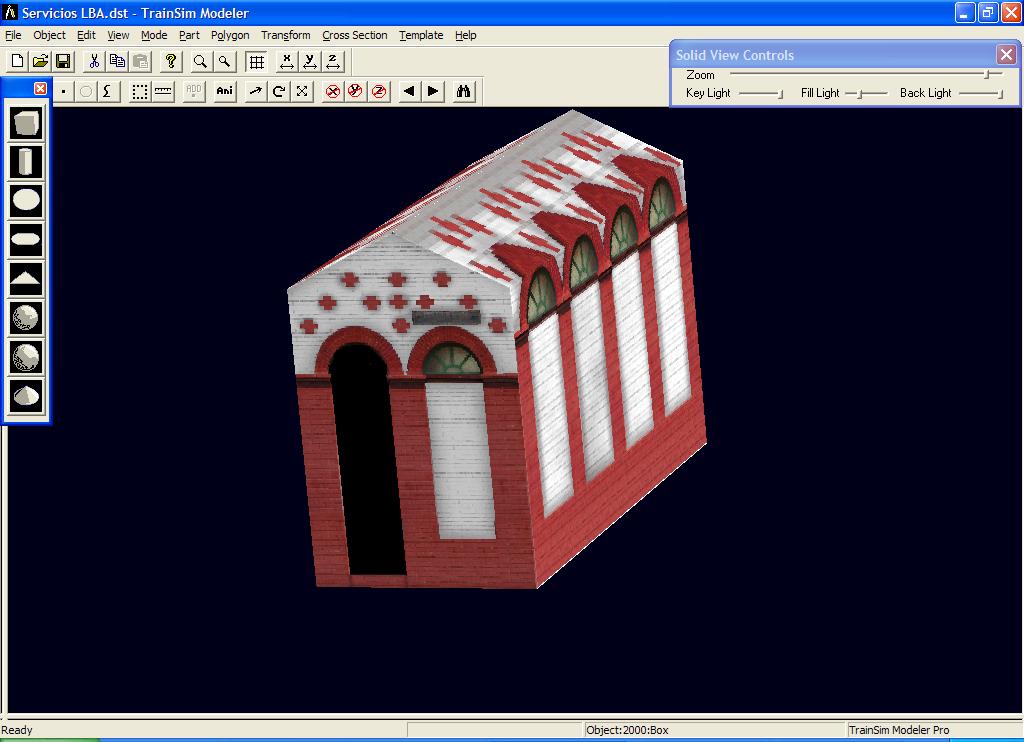
Task: Click the right arrow next button
Action: pyautogui.click(x=433, y=92)
